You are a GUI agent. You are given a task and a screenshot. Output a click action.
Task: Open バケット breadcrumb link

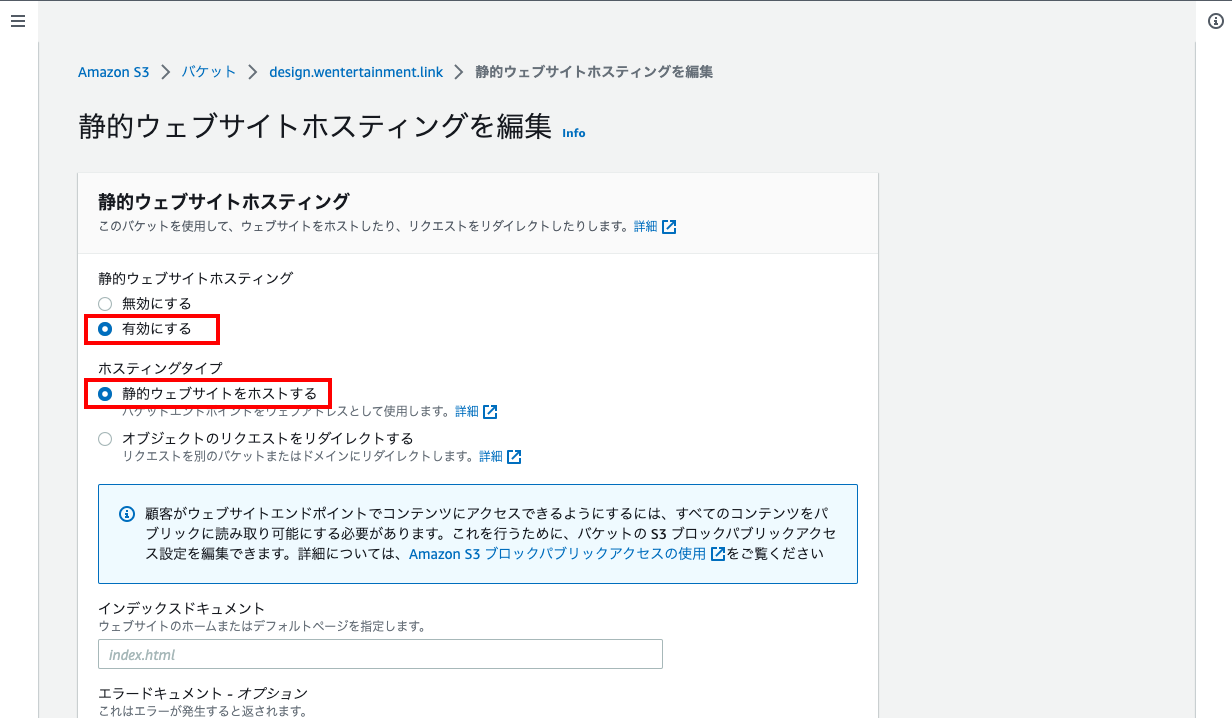click(208, 72)
